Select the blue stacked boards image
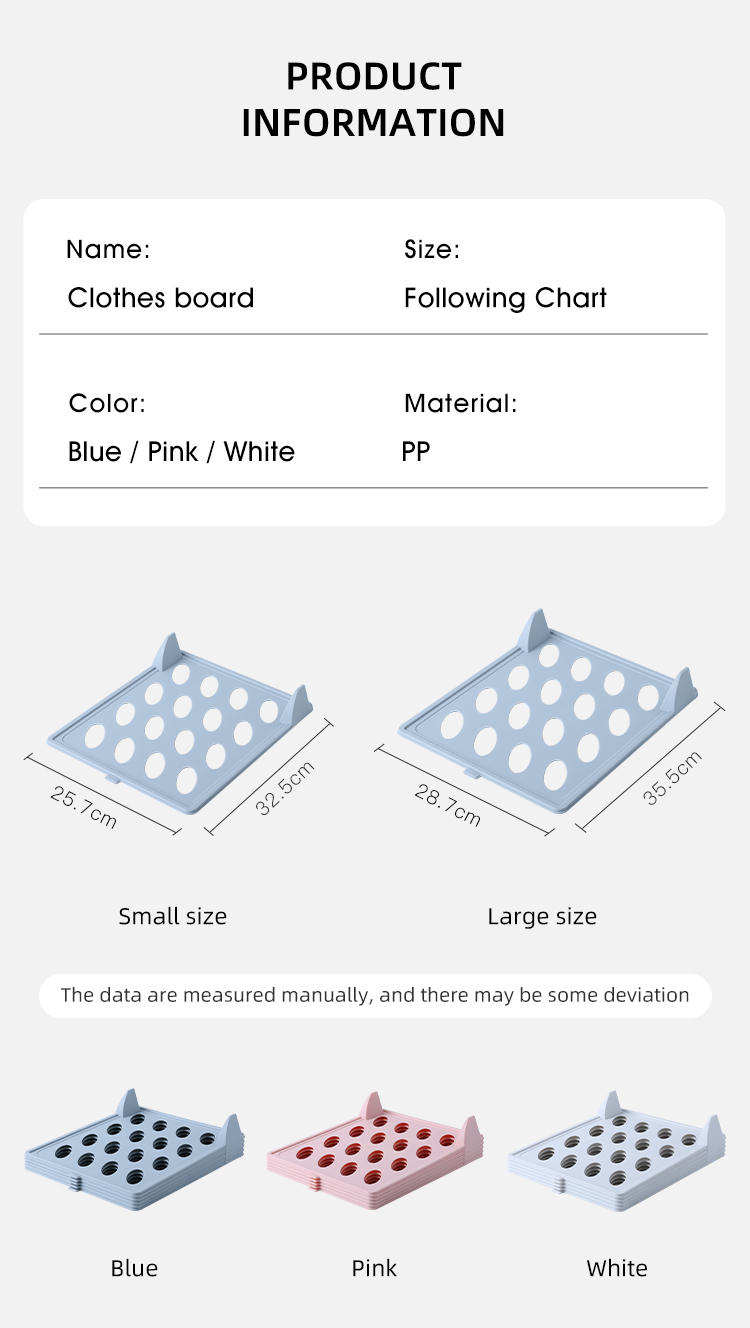The image size is (750, 1328). pyautogui.click(x=134, y=1149)
